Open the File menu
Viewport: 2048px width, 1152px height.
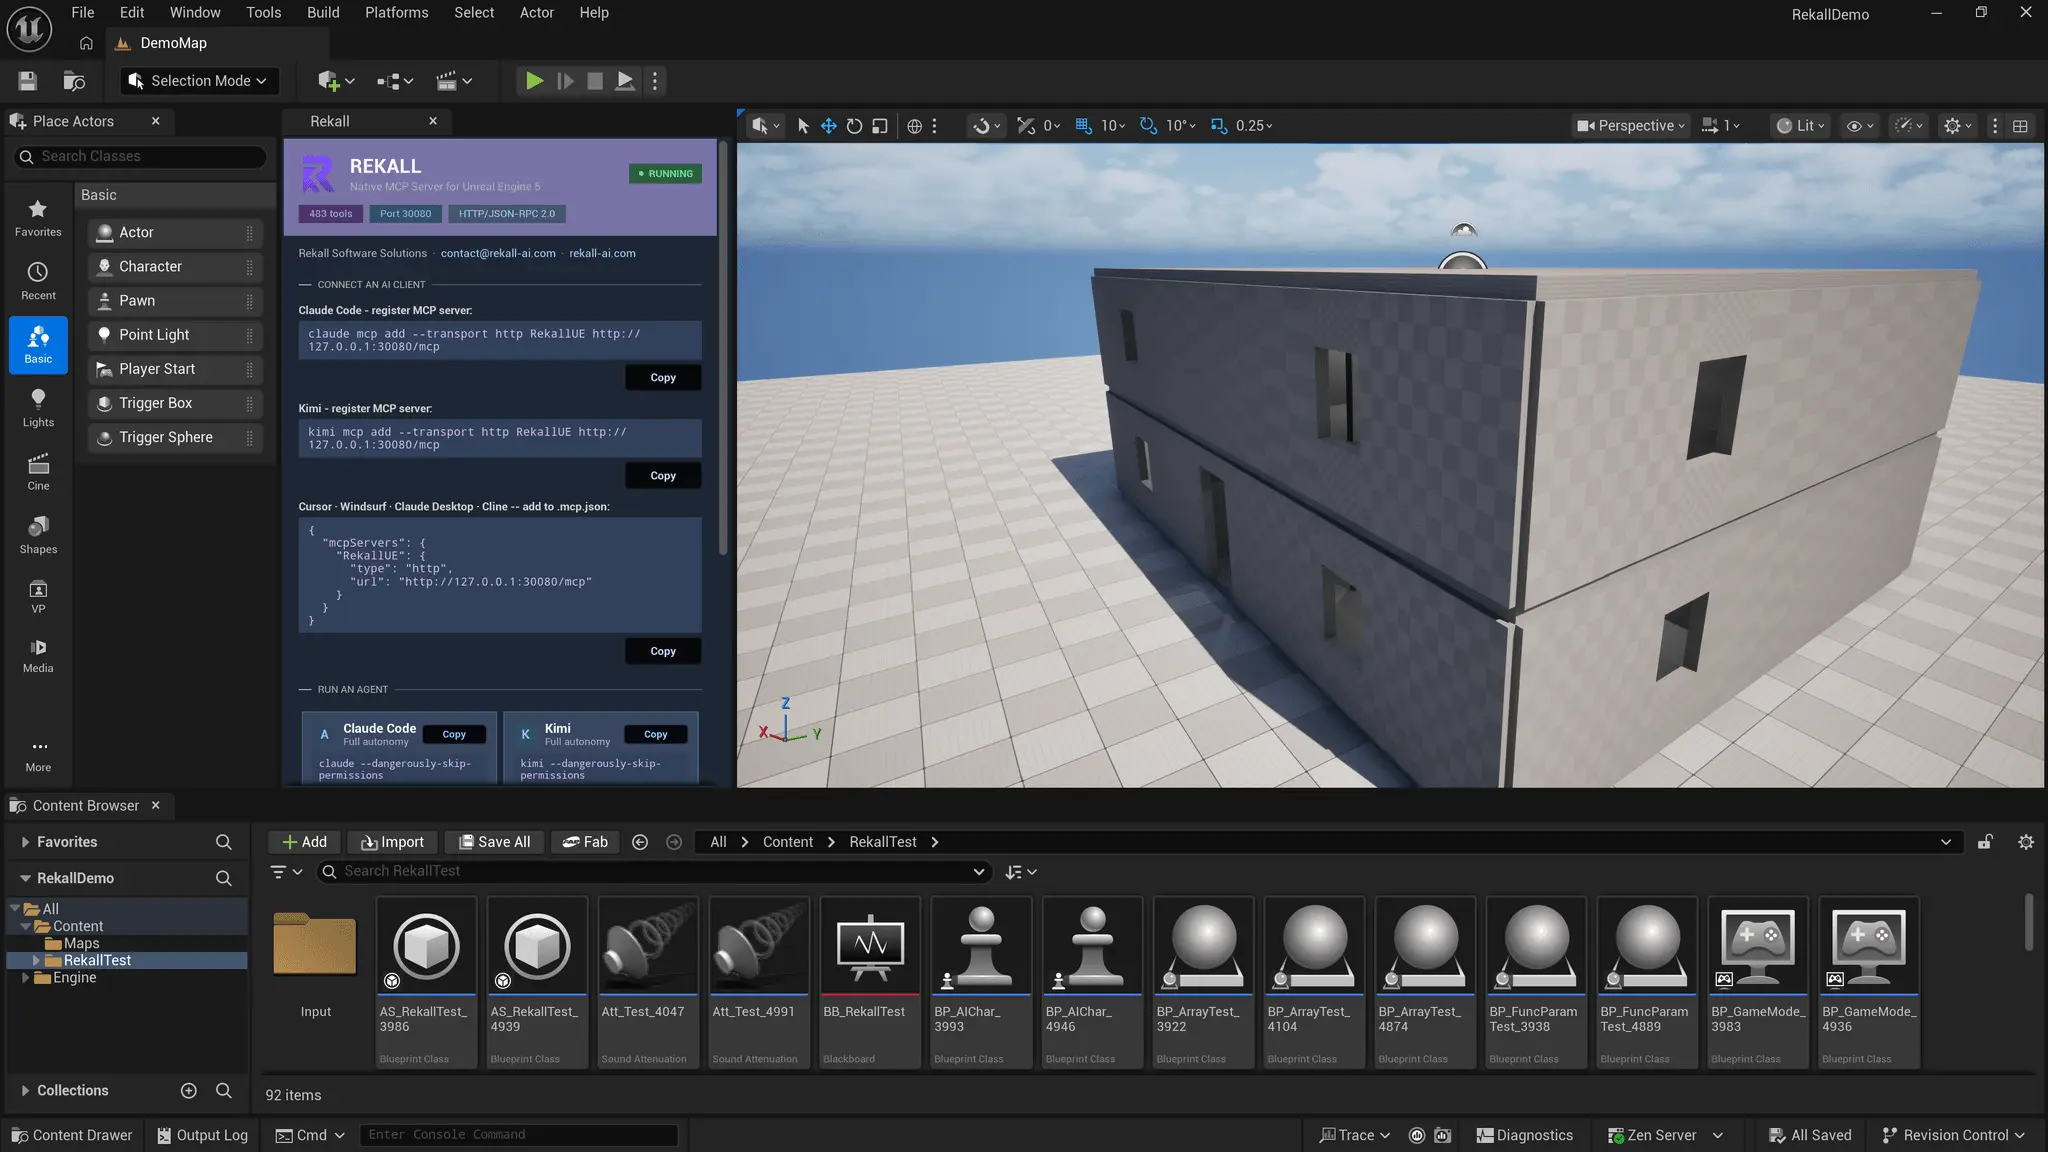click(83, 13)
